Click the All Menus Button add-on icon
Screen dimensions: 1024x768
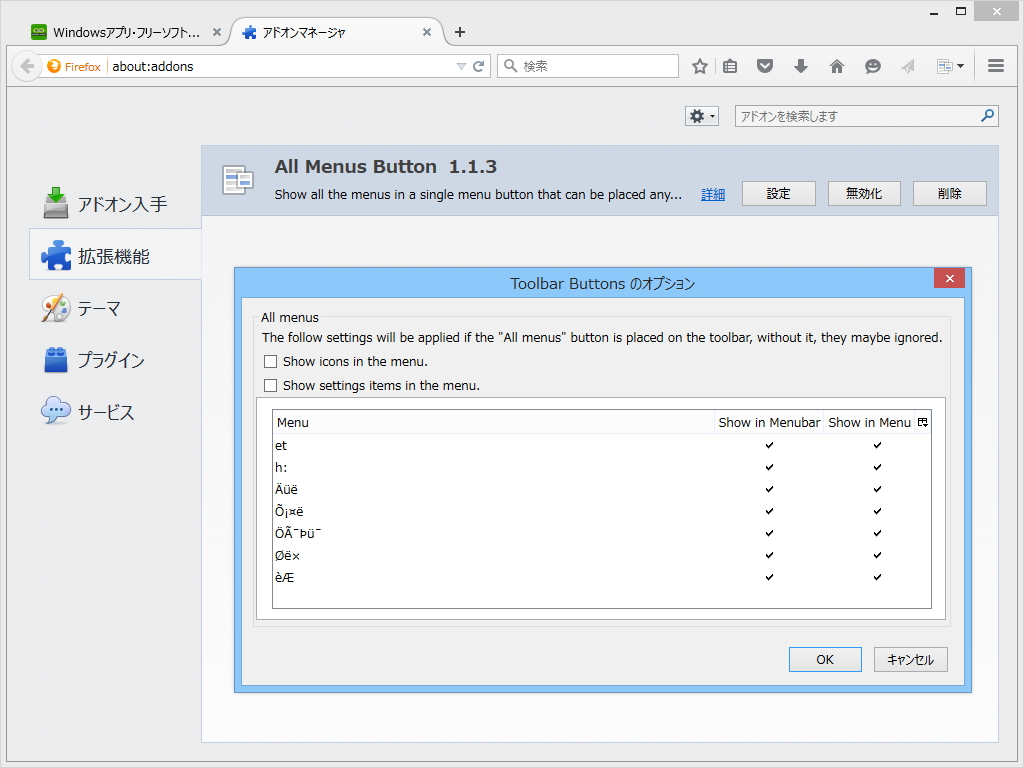238,180
